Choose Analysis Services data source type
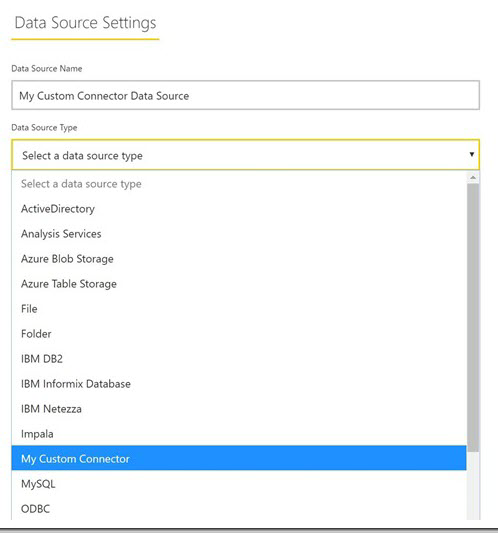Image resolution: width=498 pixels, height=540 pixels. [x=239, y=234]
